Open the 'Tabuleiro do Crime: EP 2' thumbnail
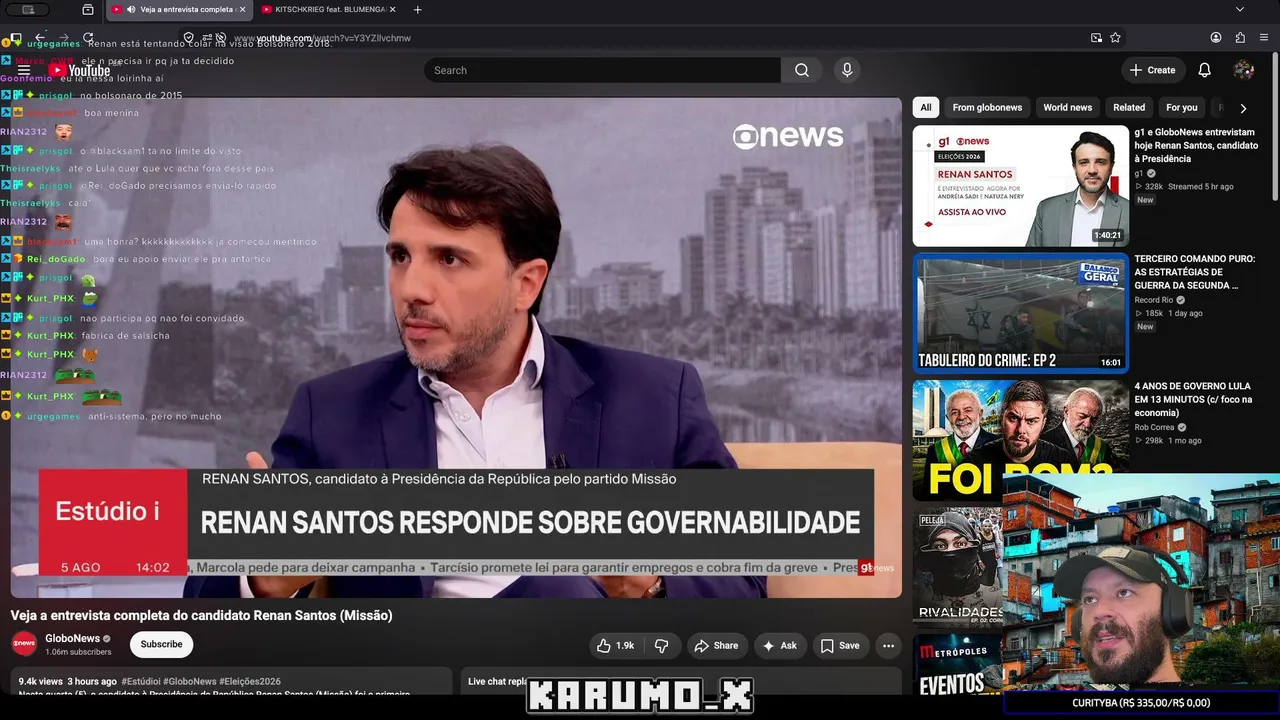The height and width of the screenshot is (720, 1280). pyautogui.click(x=1020, y=313)
